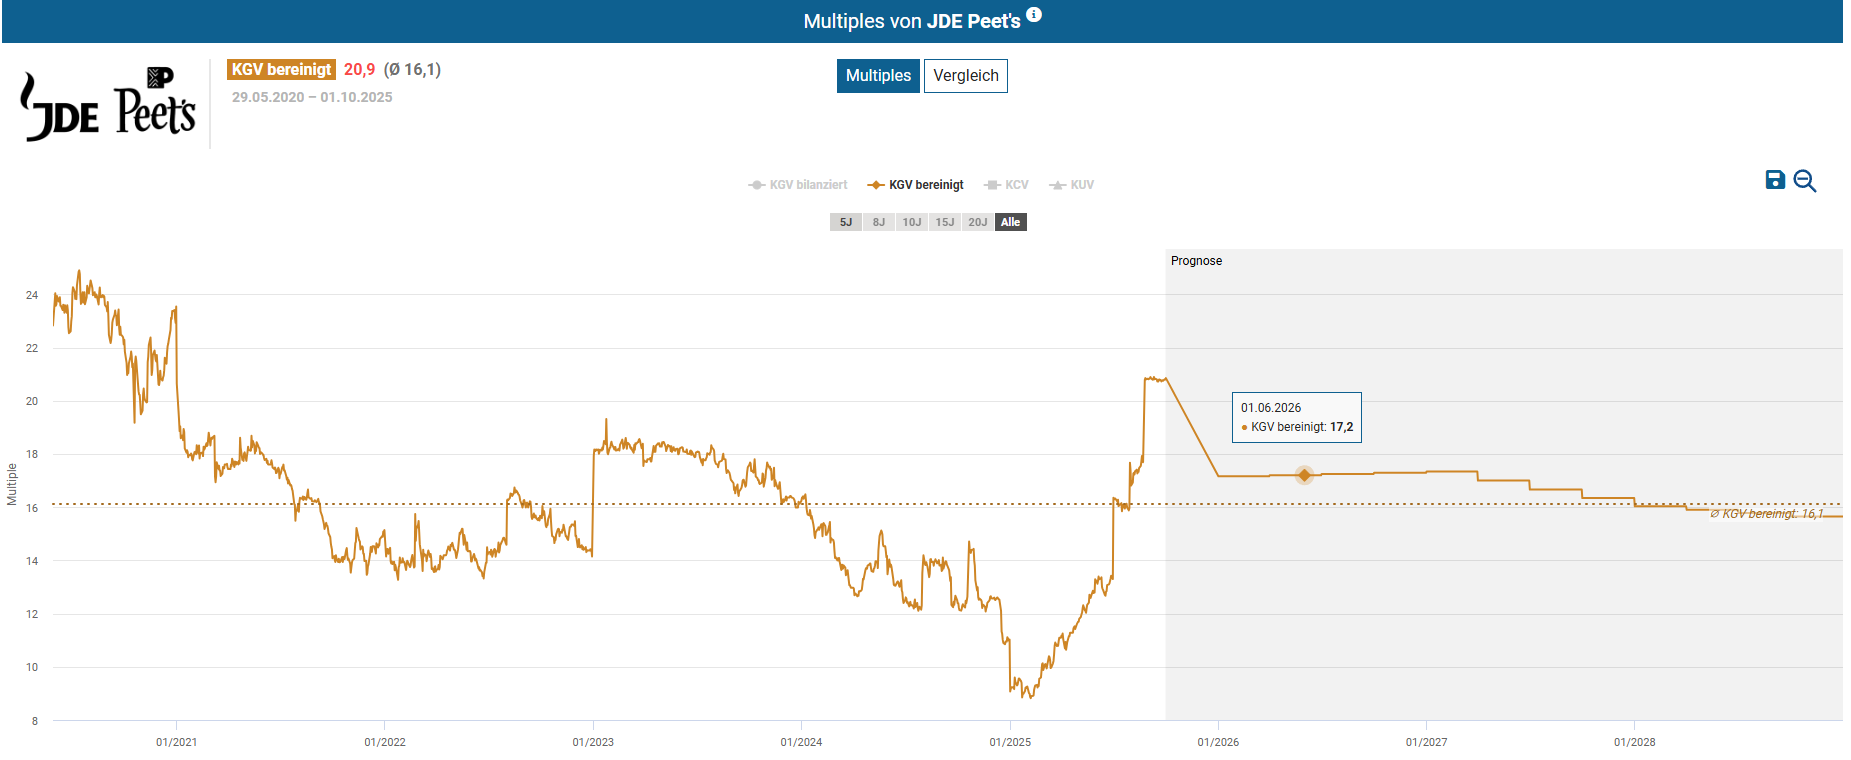
Task: Click the JDE Peet's company logo
Action: coord(108,105)
